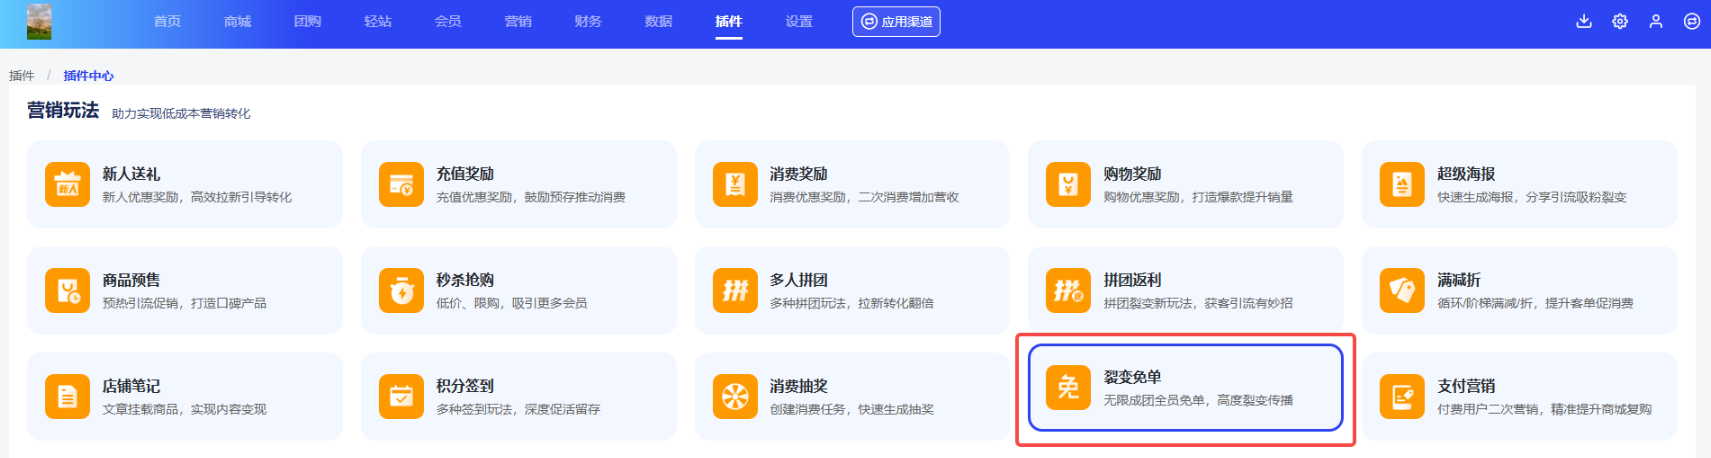The height and width of the screenshot is (458, 1711).
Task: Click the 新人送礼 gift icon
Action: (67, 185)
